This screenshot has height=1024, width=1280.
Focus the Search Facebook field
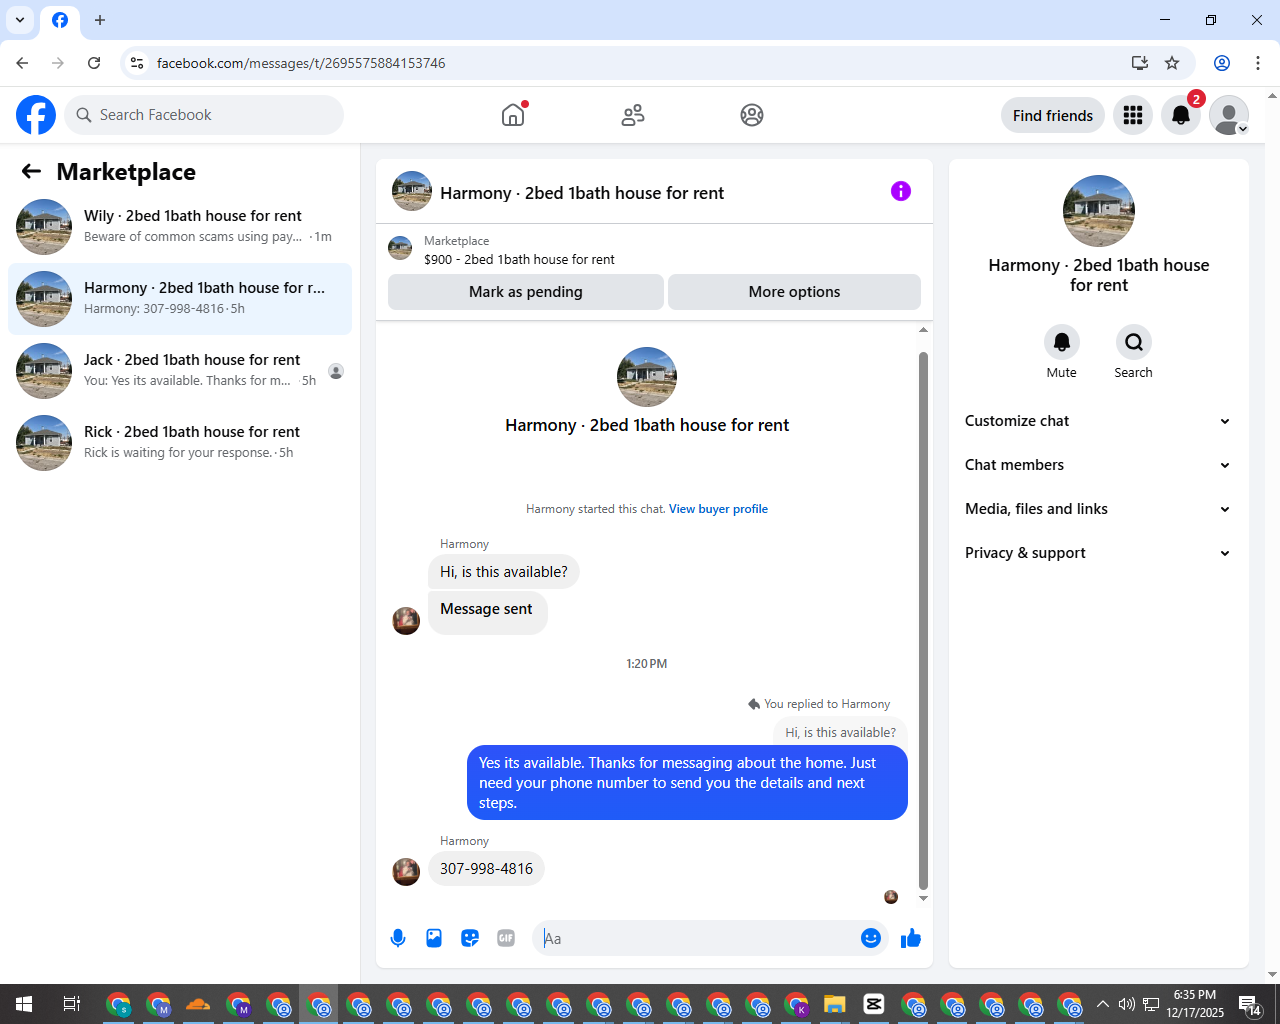[204, 115]
